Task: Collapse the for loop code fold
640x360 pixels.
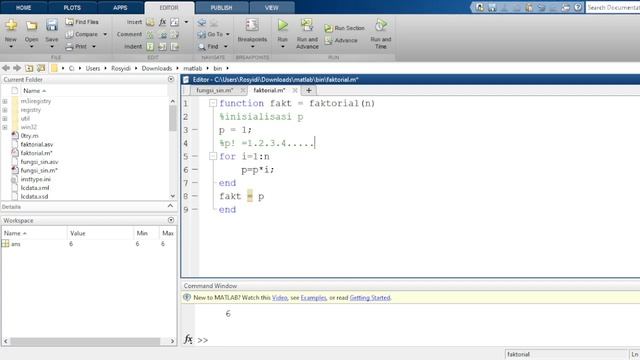Action: pos(213,156)
